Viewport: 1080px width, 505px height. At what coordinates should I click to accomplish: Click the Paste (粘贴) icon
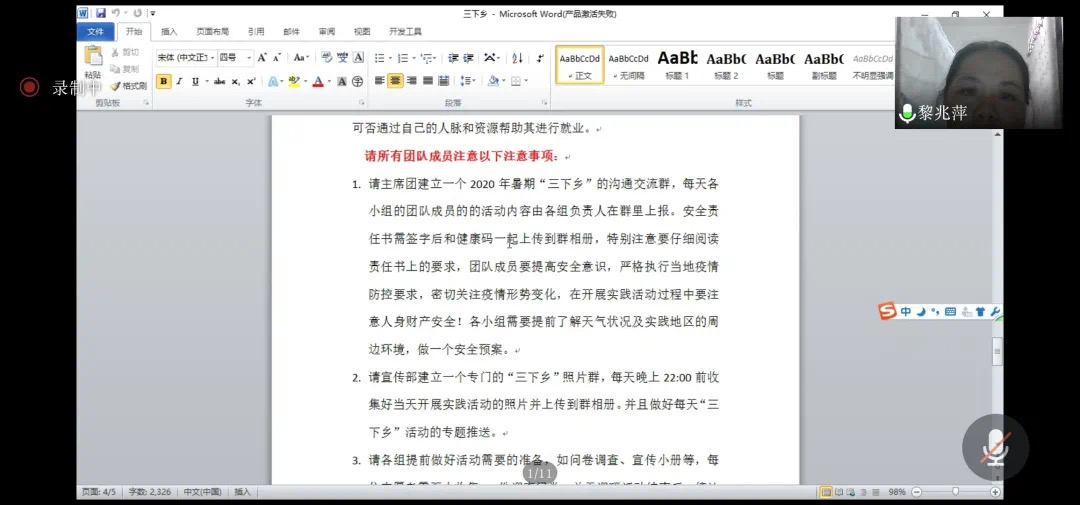pos(93,60)
